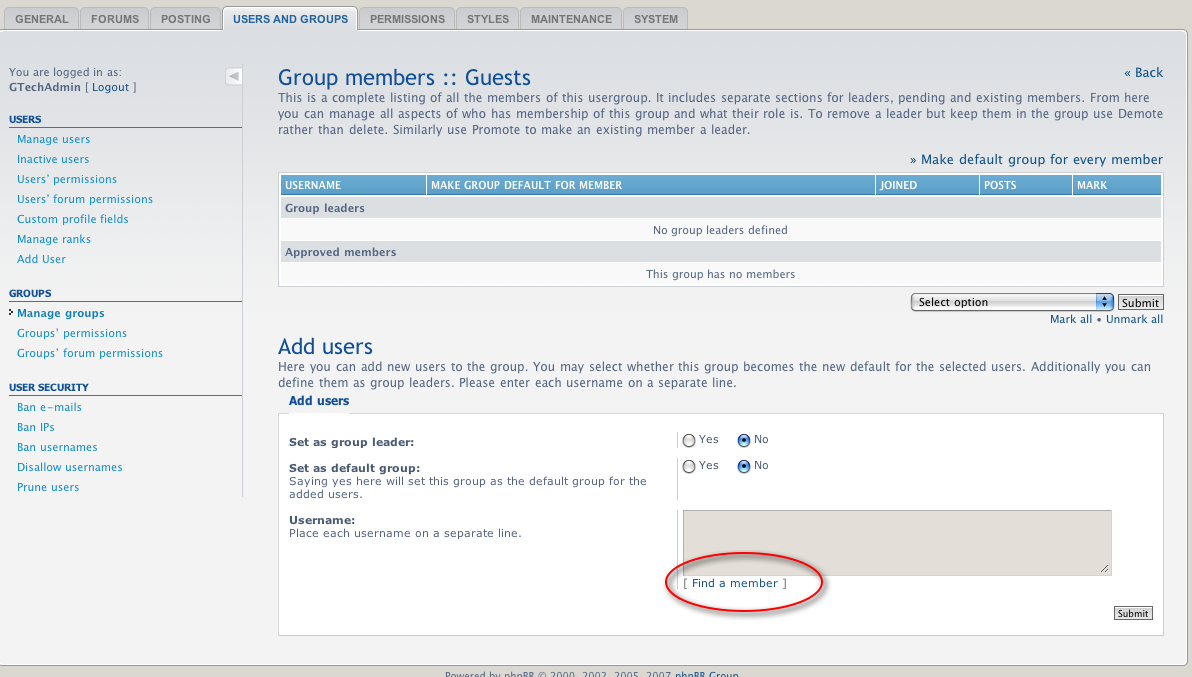Open Manage users in sidebar
Viewport: 1192px width, 677px height.
[x=54, y=140]
